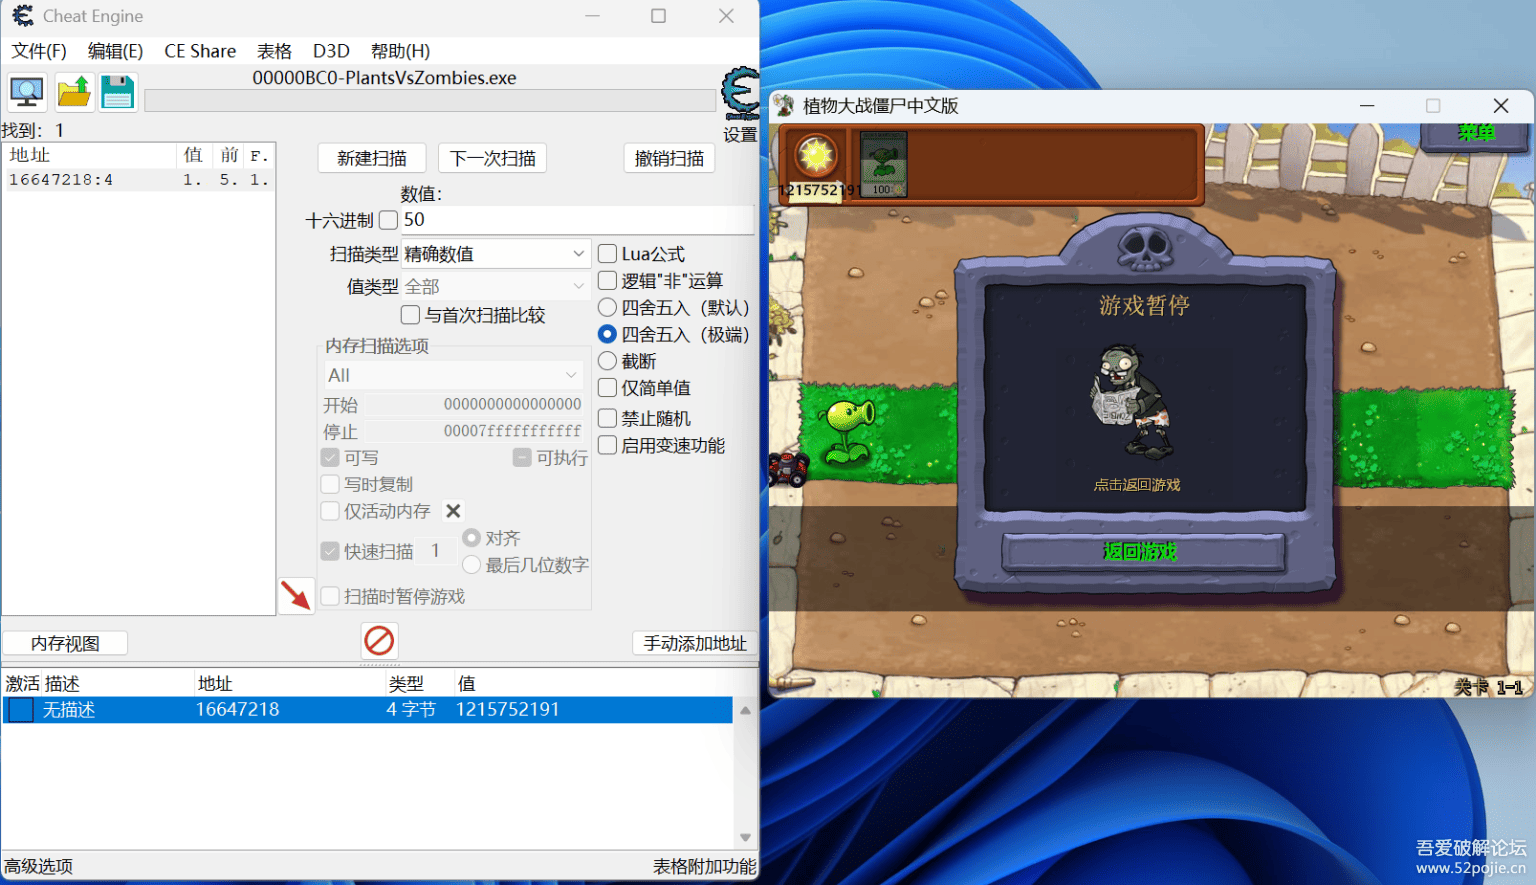Click the Cheat Engine title bar logo
Screen dimensions: 1536x885
point(23,16)
